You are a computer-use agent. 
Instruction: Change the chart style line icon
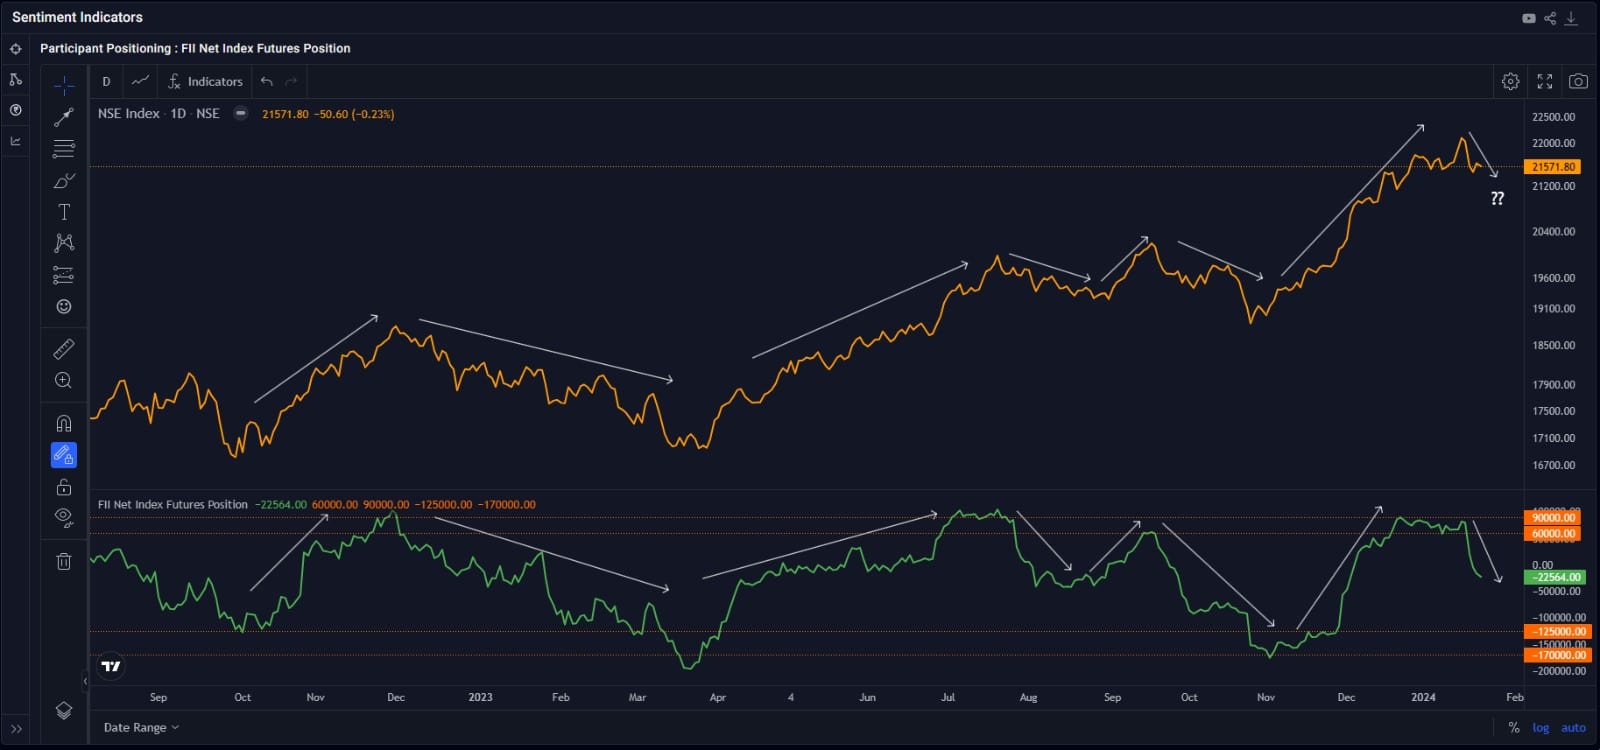coord(141,81)
